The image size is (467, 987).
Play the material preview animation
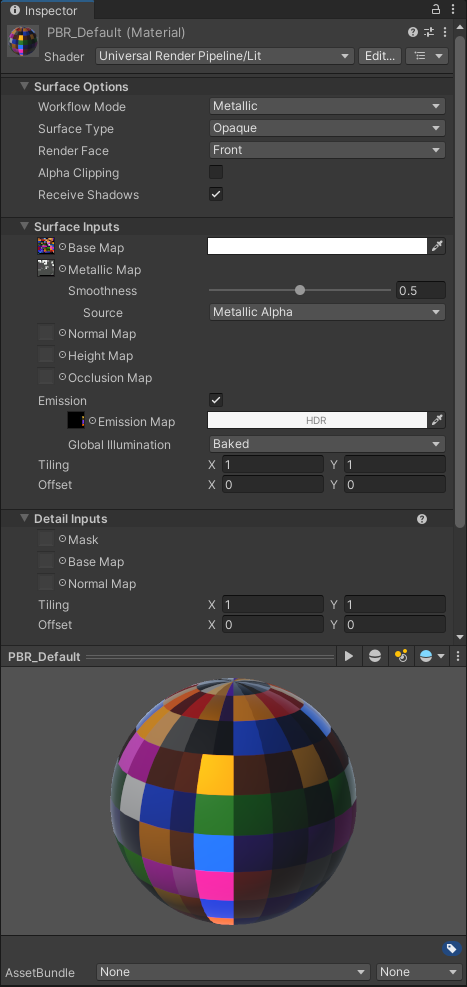coord(349,656)
